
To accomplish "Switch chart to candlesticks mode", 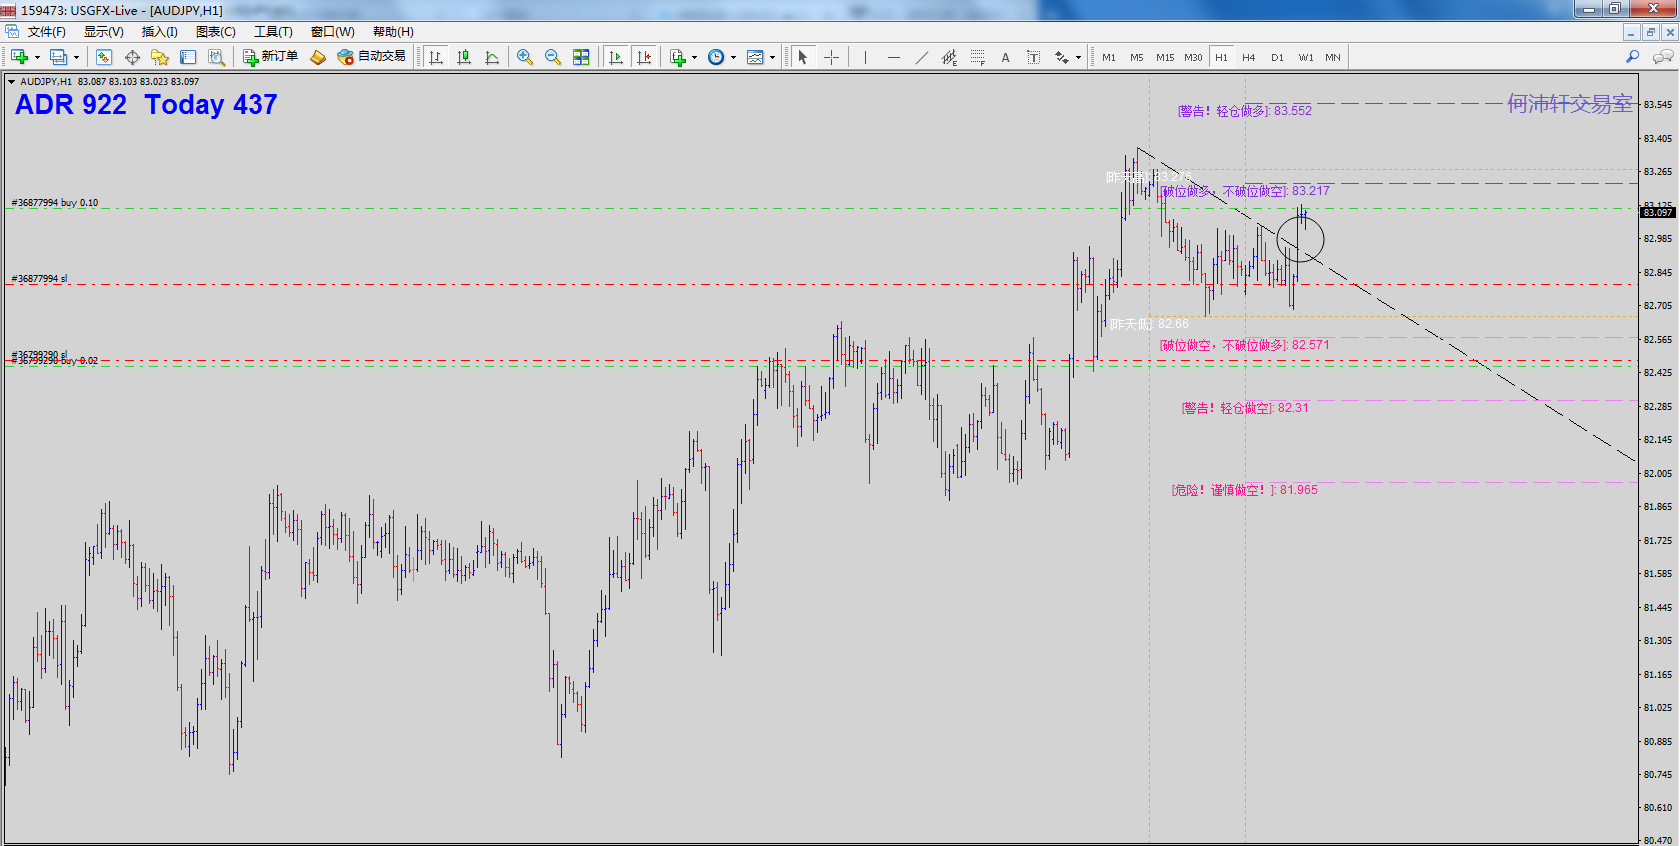I will click(464, 57).
